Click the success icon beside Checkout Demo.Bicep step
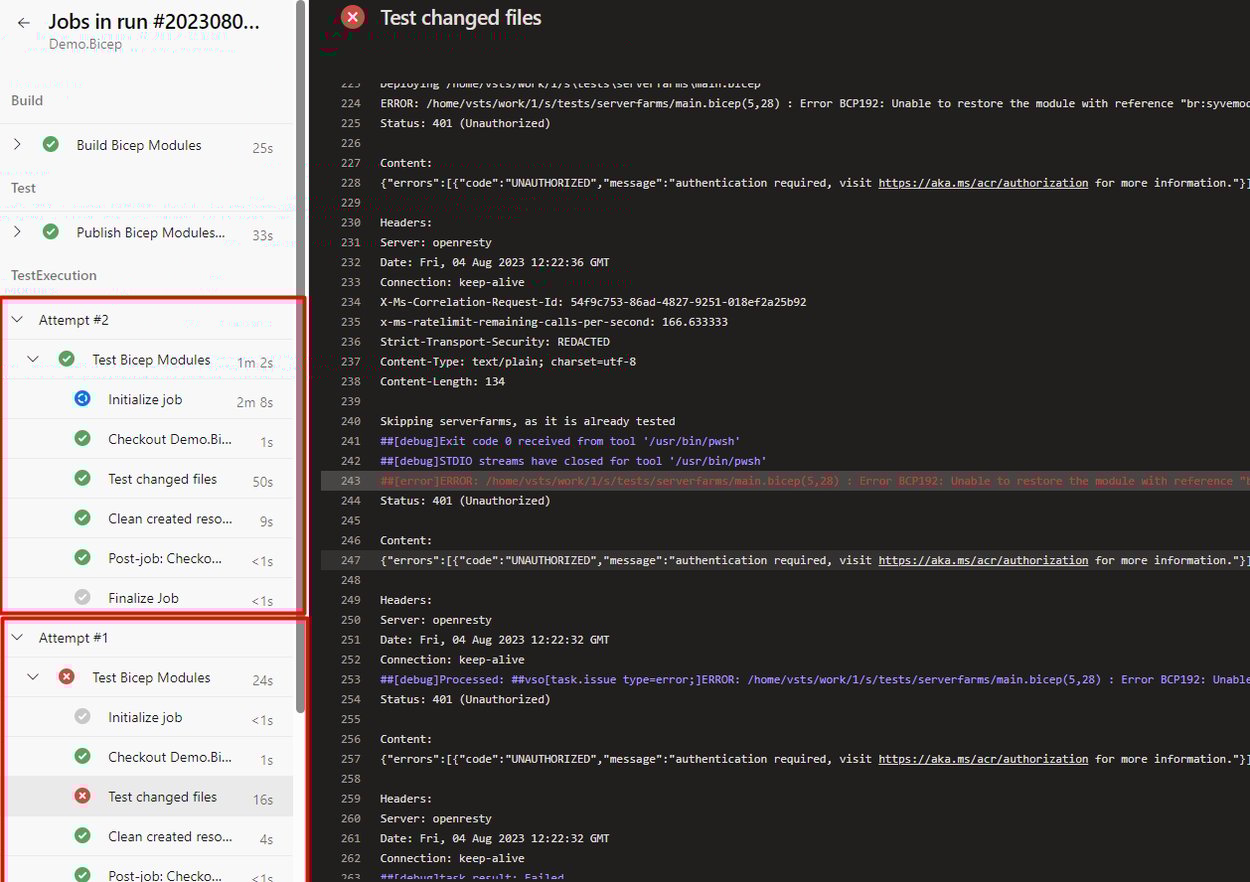The width and height of the screenshot is (1250, 882). pyautogui.click(x=82, y=438)
